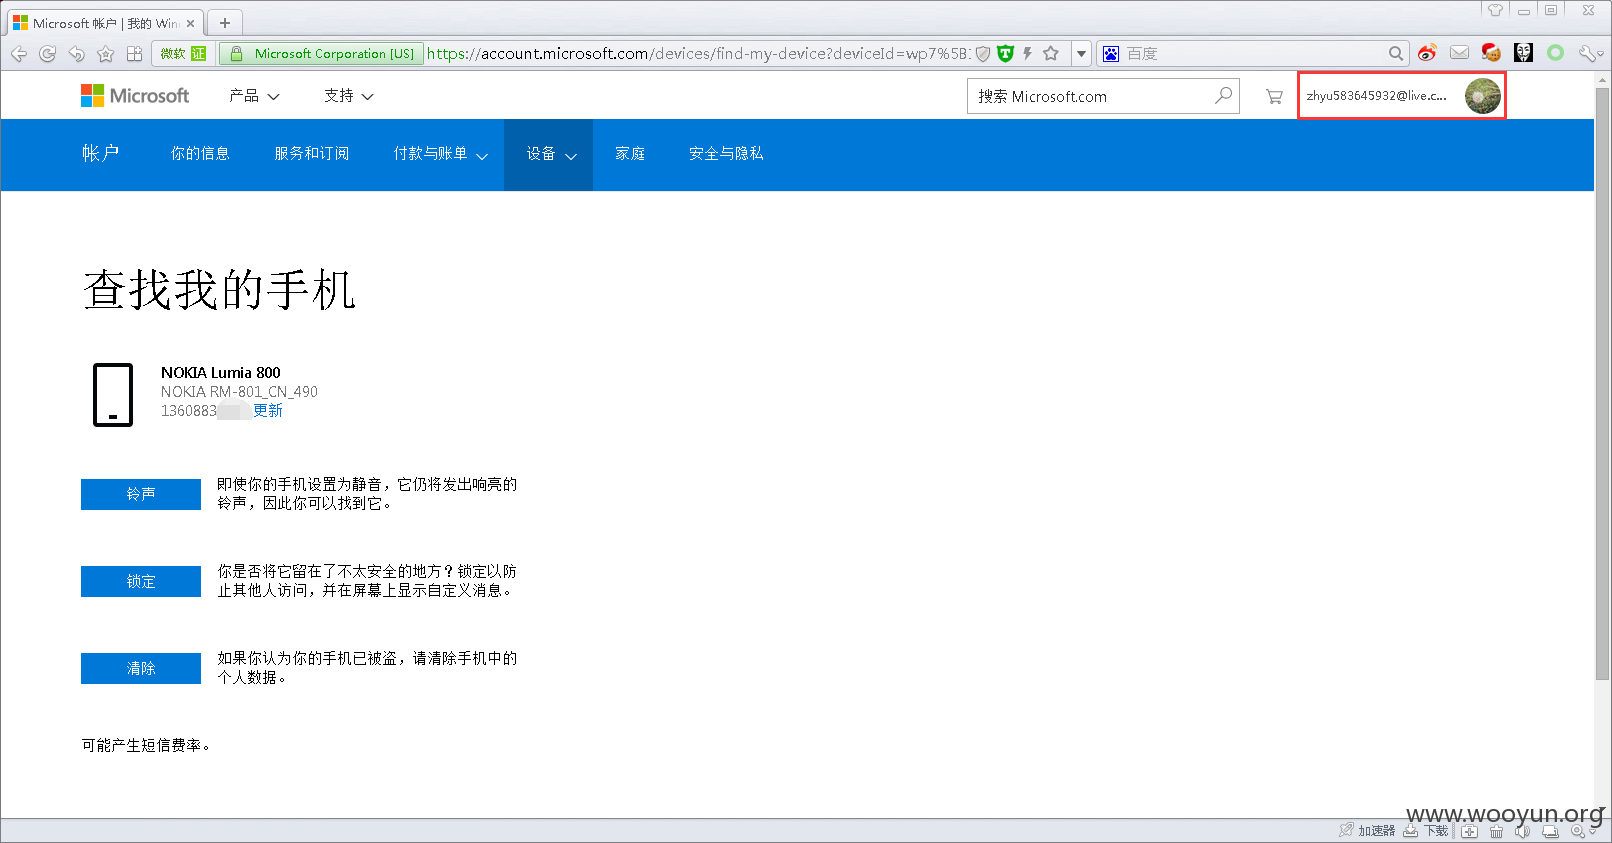1612x843 pixels.
Task: Focus the Baidu search box
Action: click(x=1255, y=54)
